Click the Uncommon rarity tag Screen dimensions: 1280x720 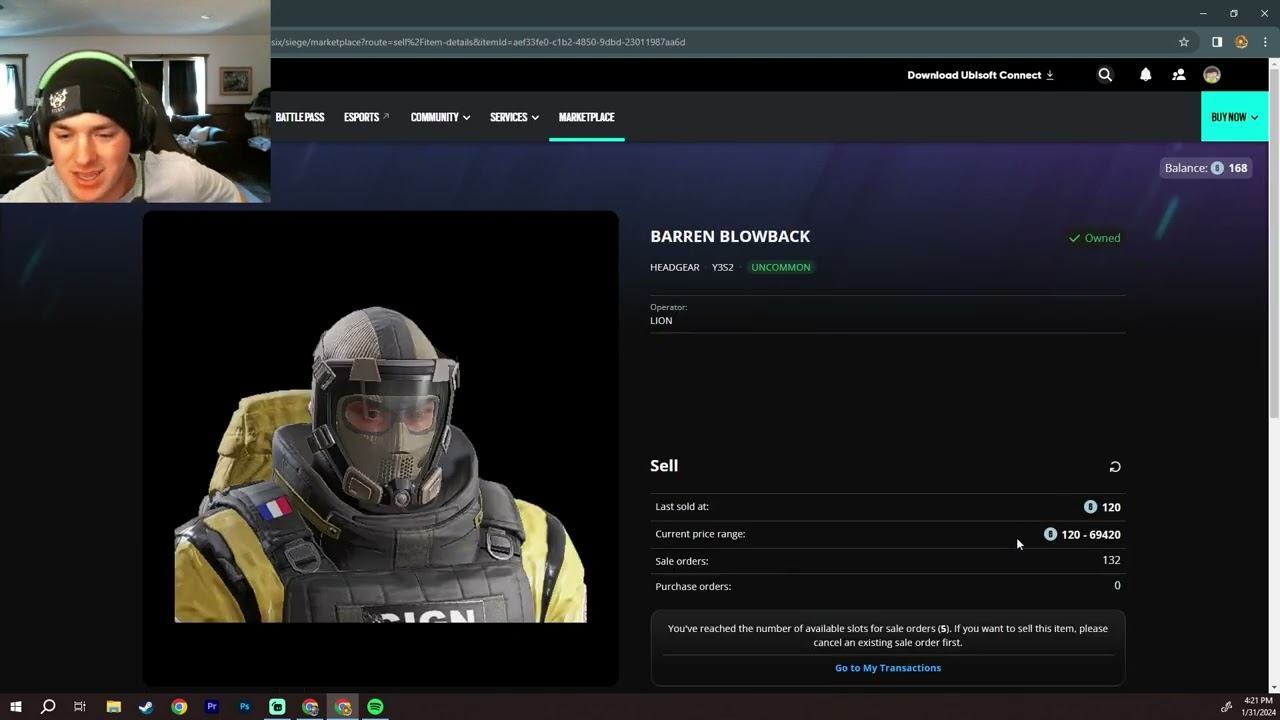[x=781, y=267]
